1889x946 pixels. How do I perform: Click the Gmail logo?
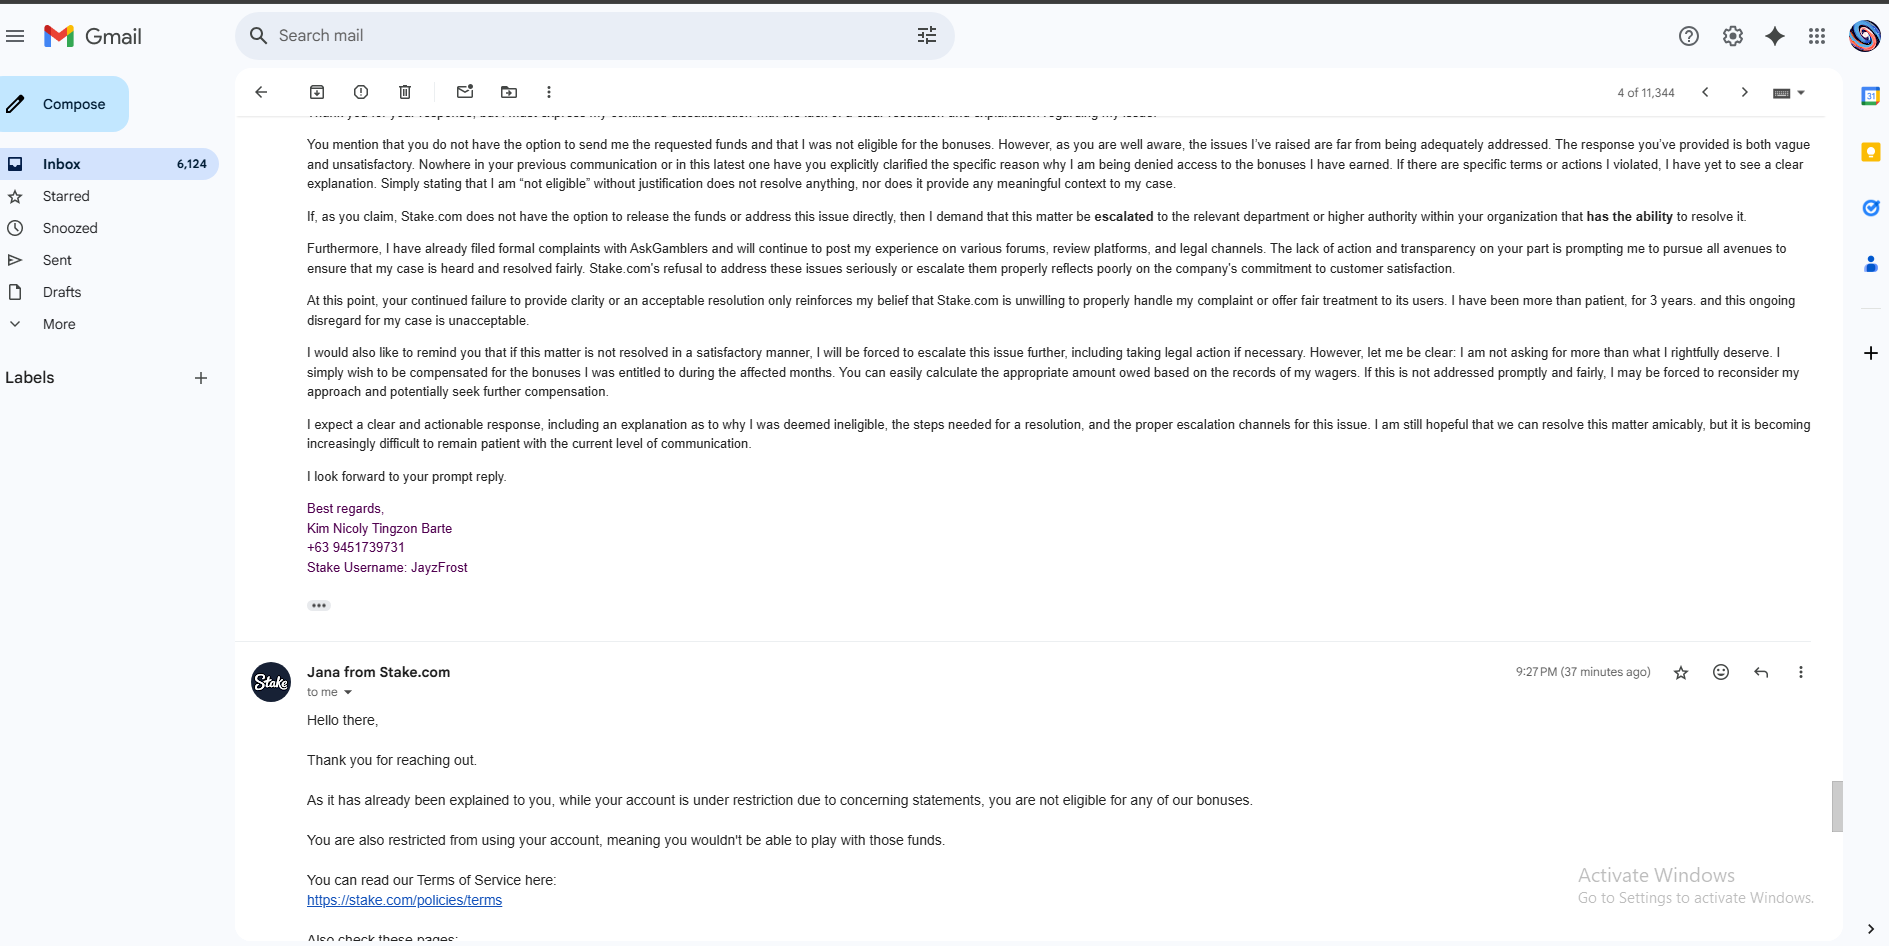coord(93,36)
